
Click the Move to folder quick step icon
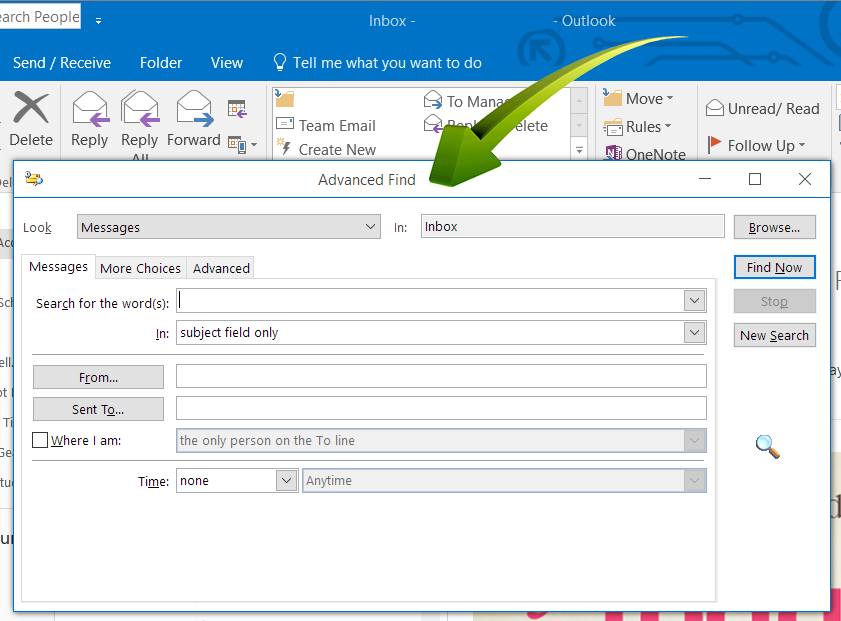click(x=285, y=99)
